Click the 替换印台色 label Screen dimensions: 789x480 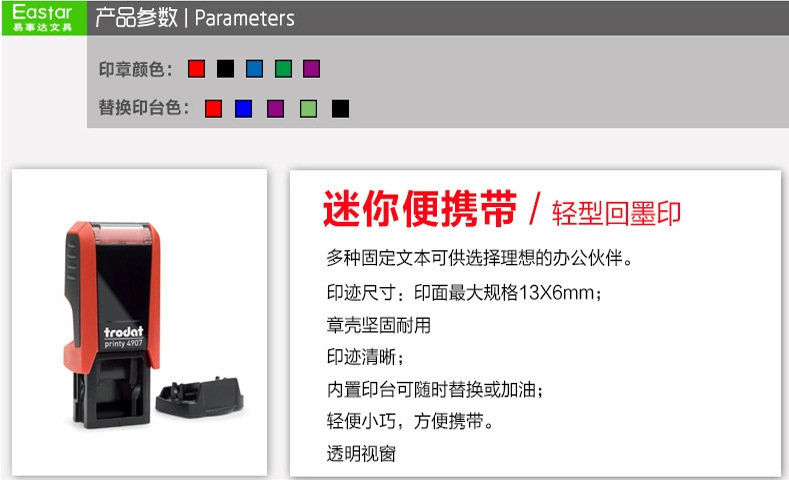(144, 108)
